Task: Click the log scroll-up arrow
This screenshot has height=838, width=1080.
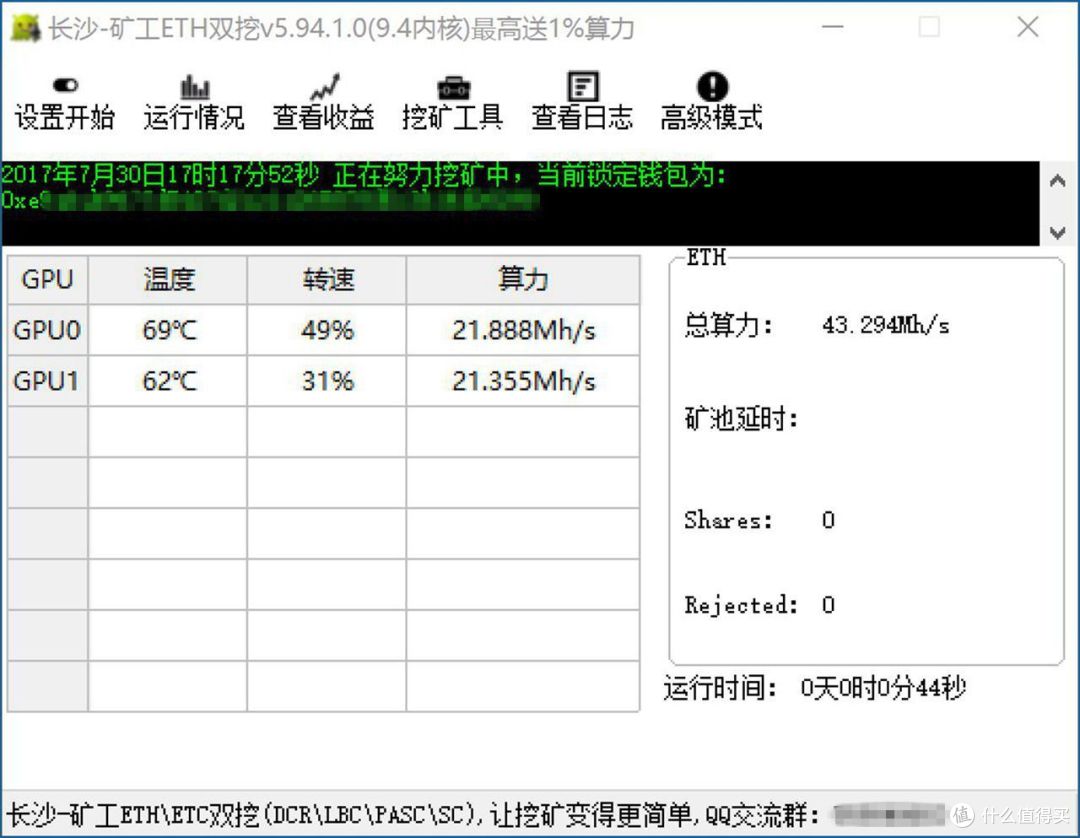Action: 1058,180
